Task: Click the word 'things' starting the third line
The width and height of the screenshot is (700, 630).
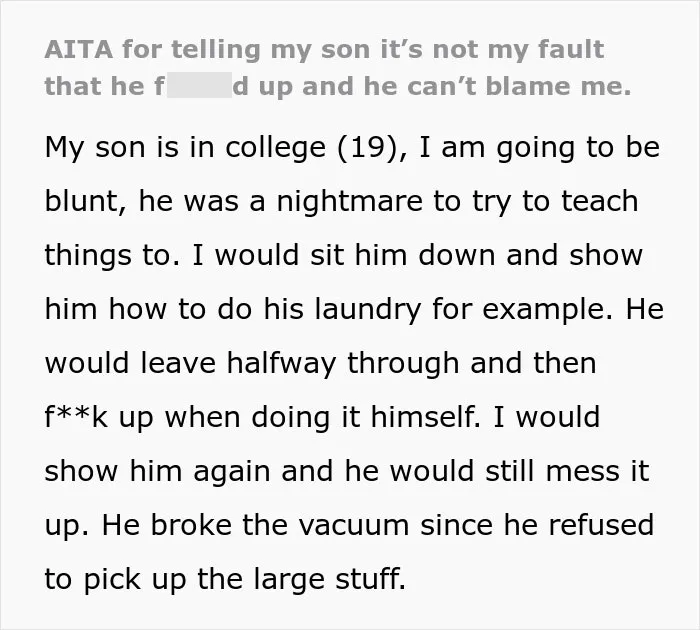Action: (x=88, y=257)
